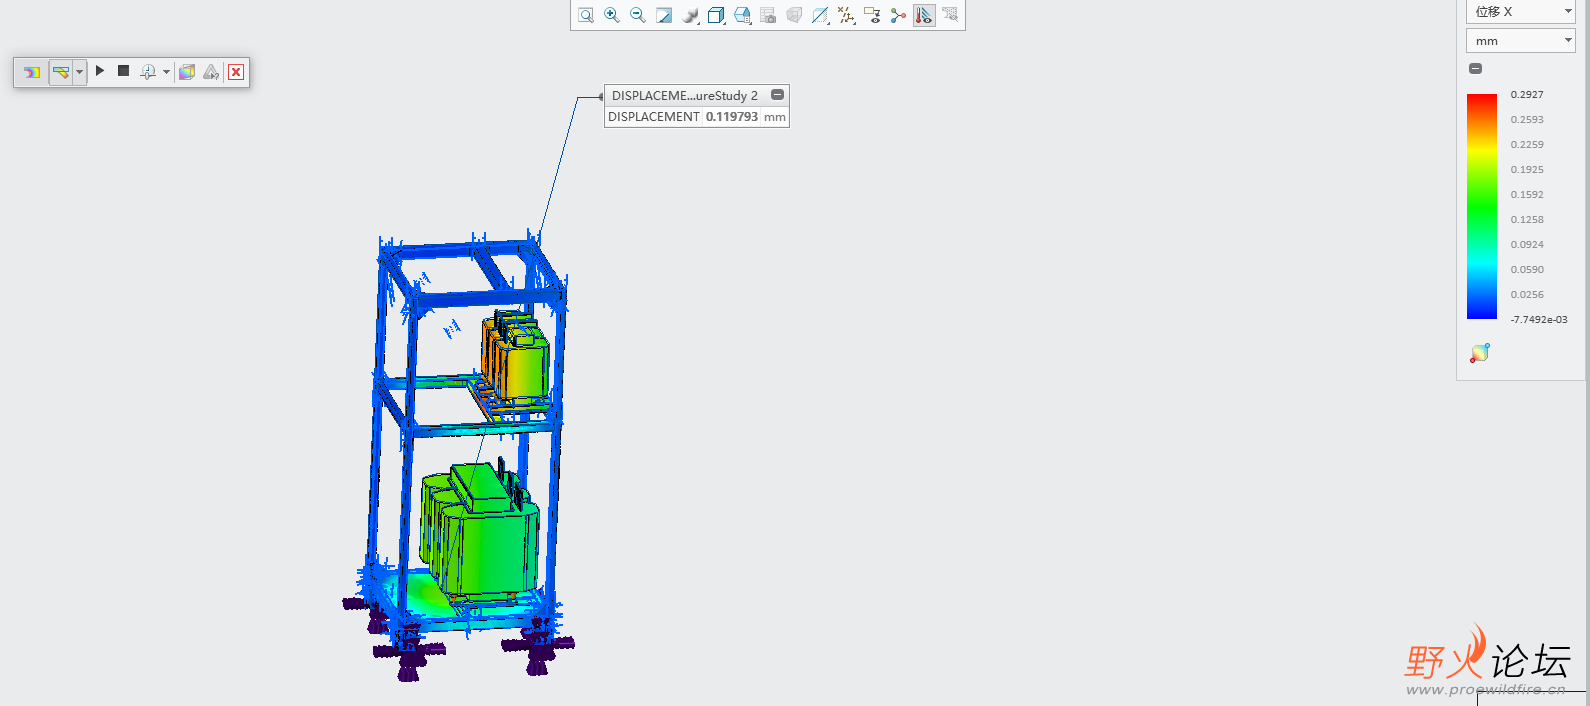This screenshot has width=1590, height=706.
Task: Click the legend value 0.0256
Action: click(x=1527, y=295)
